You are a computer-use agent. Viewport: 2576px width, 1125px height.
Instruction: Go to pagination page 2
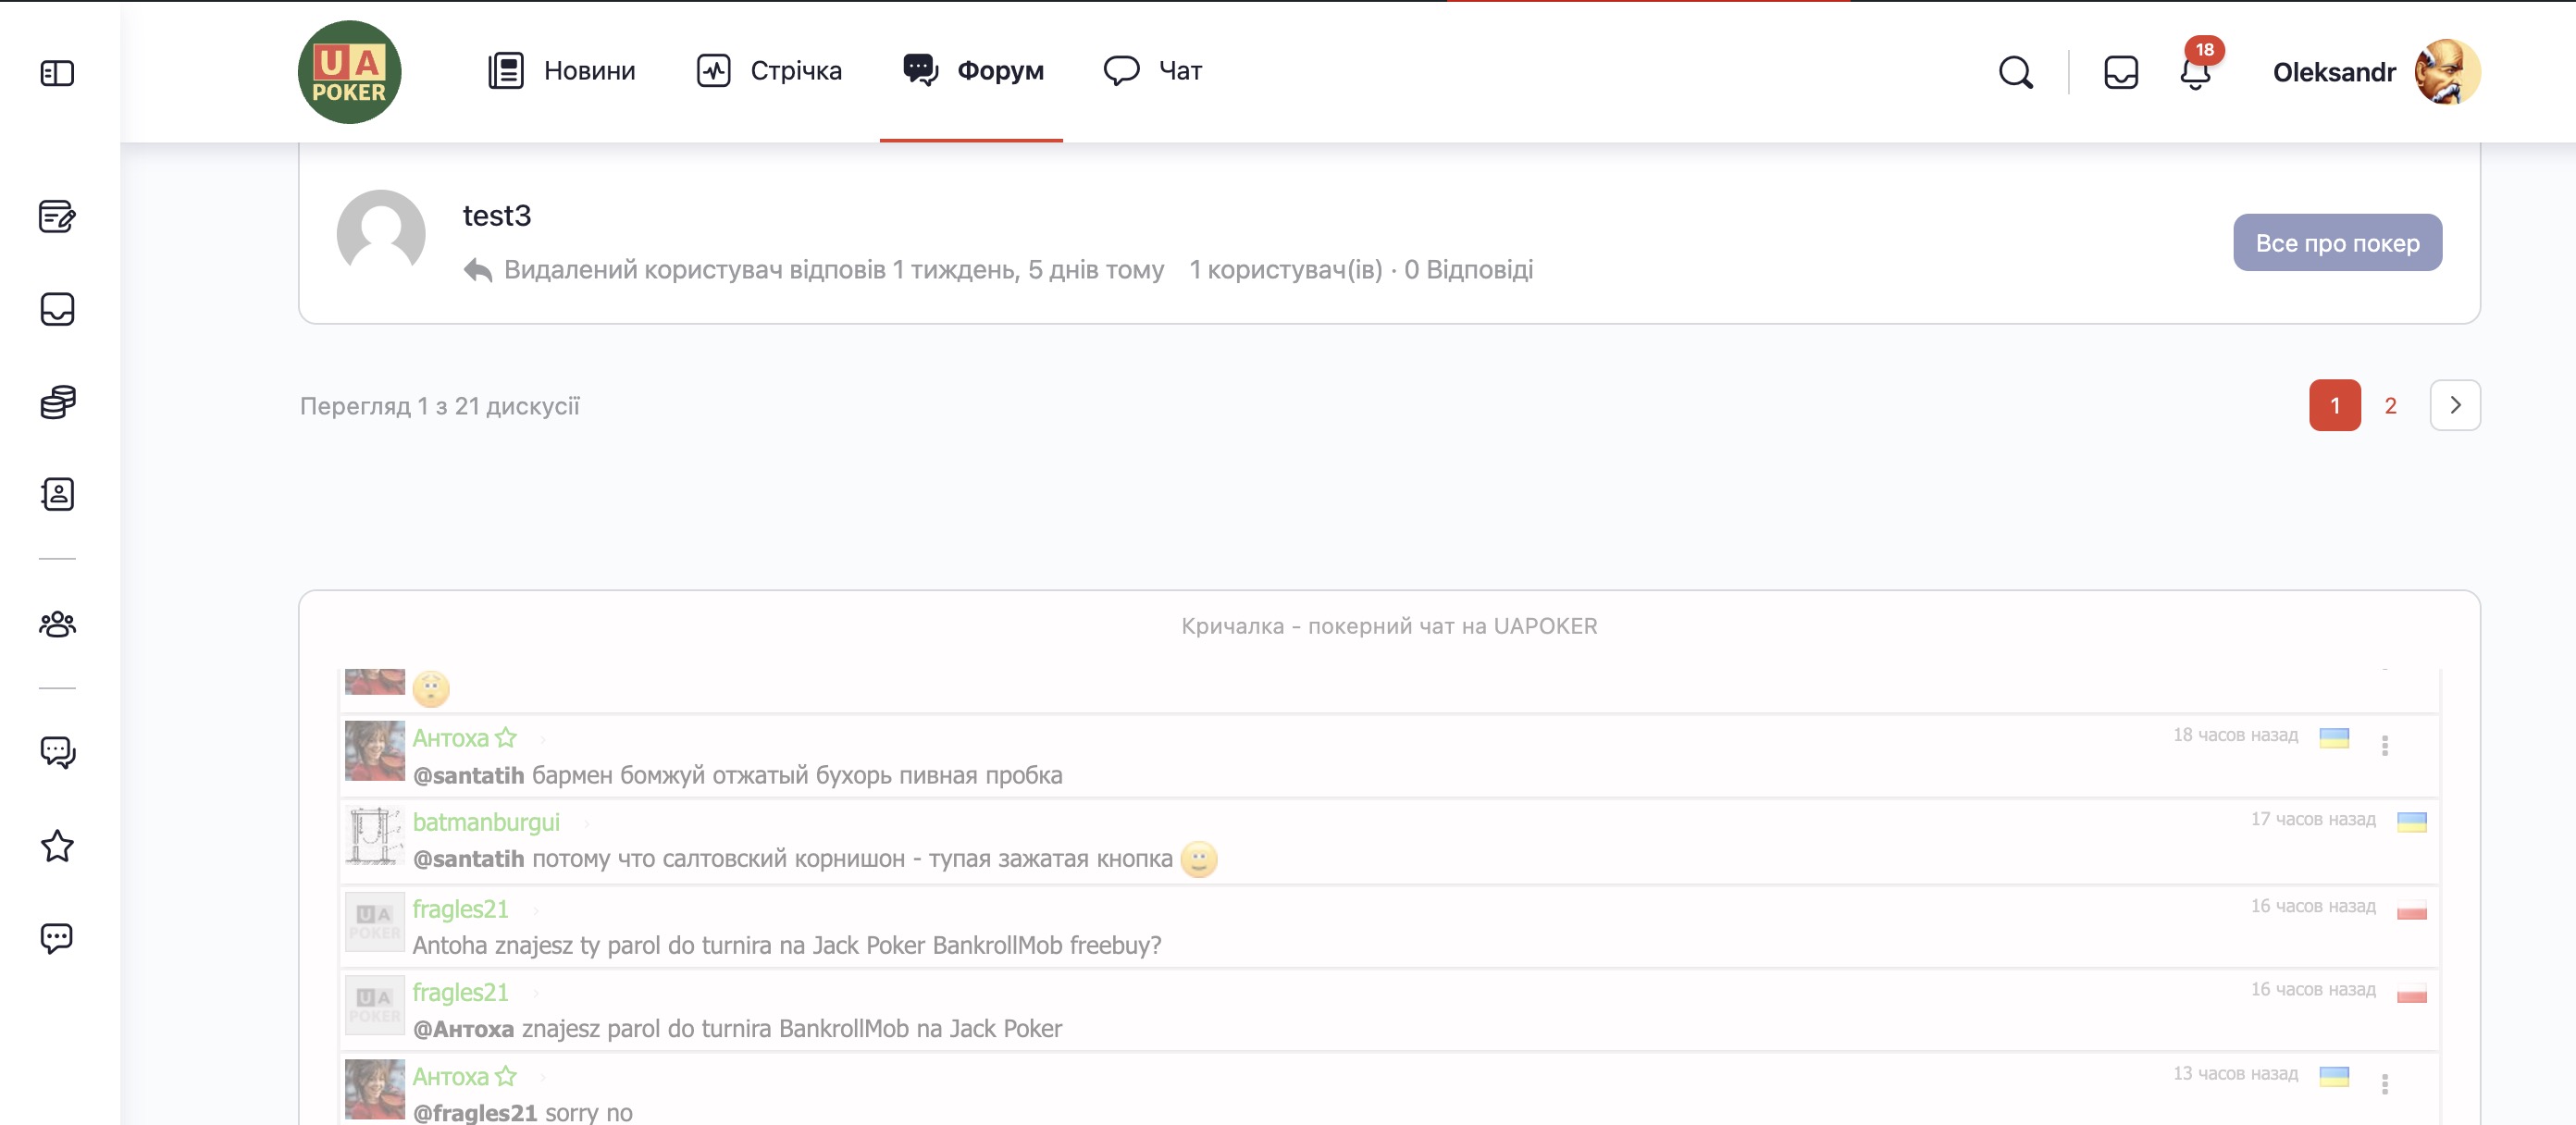pyautogui.click(x=2390, y=405)
